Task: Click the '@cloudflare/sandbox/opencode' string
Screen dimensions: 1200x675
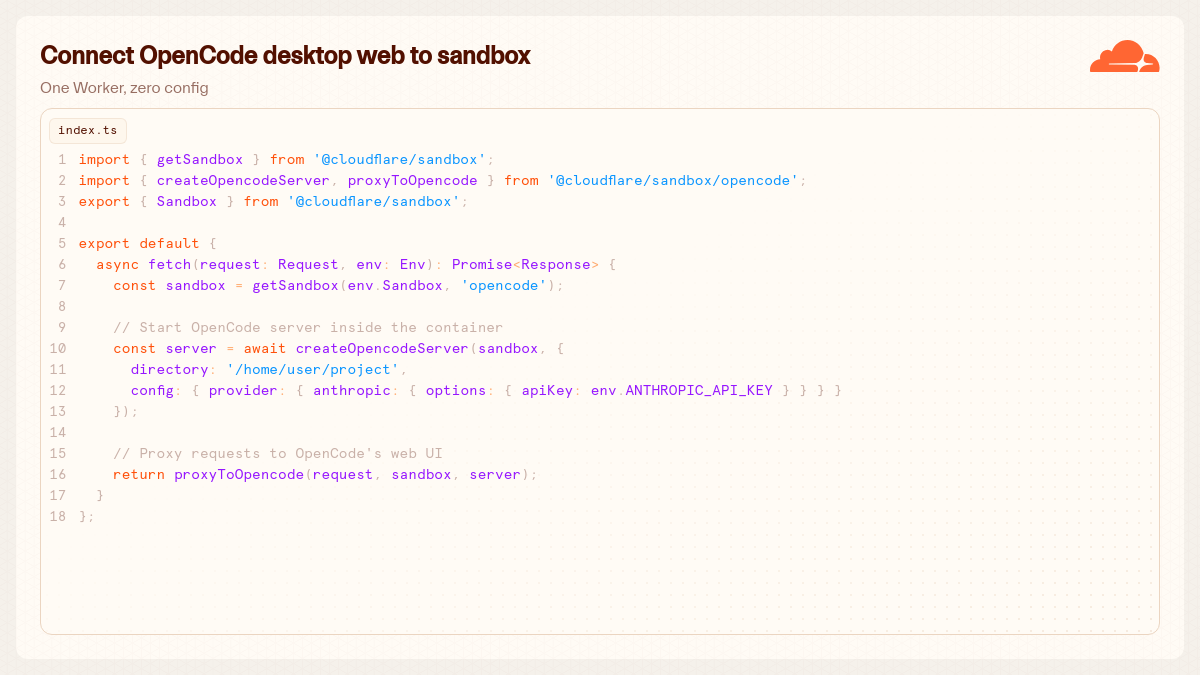Action: point(673,180)
